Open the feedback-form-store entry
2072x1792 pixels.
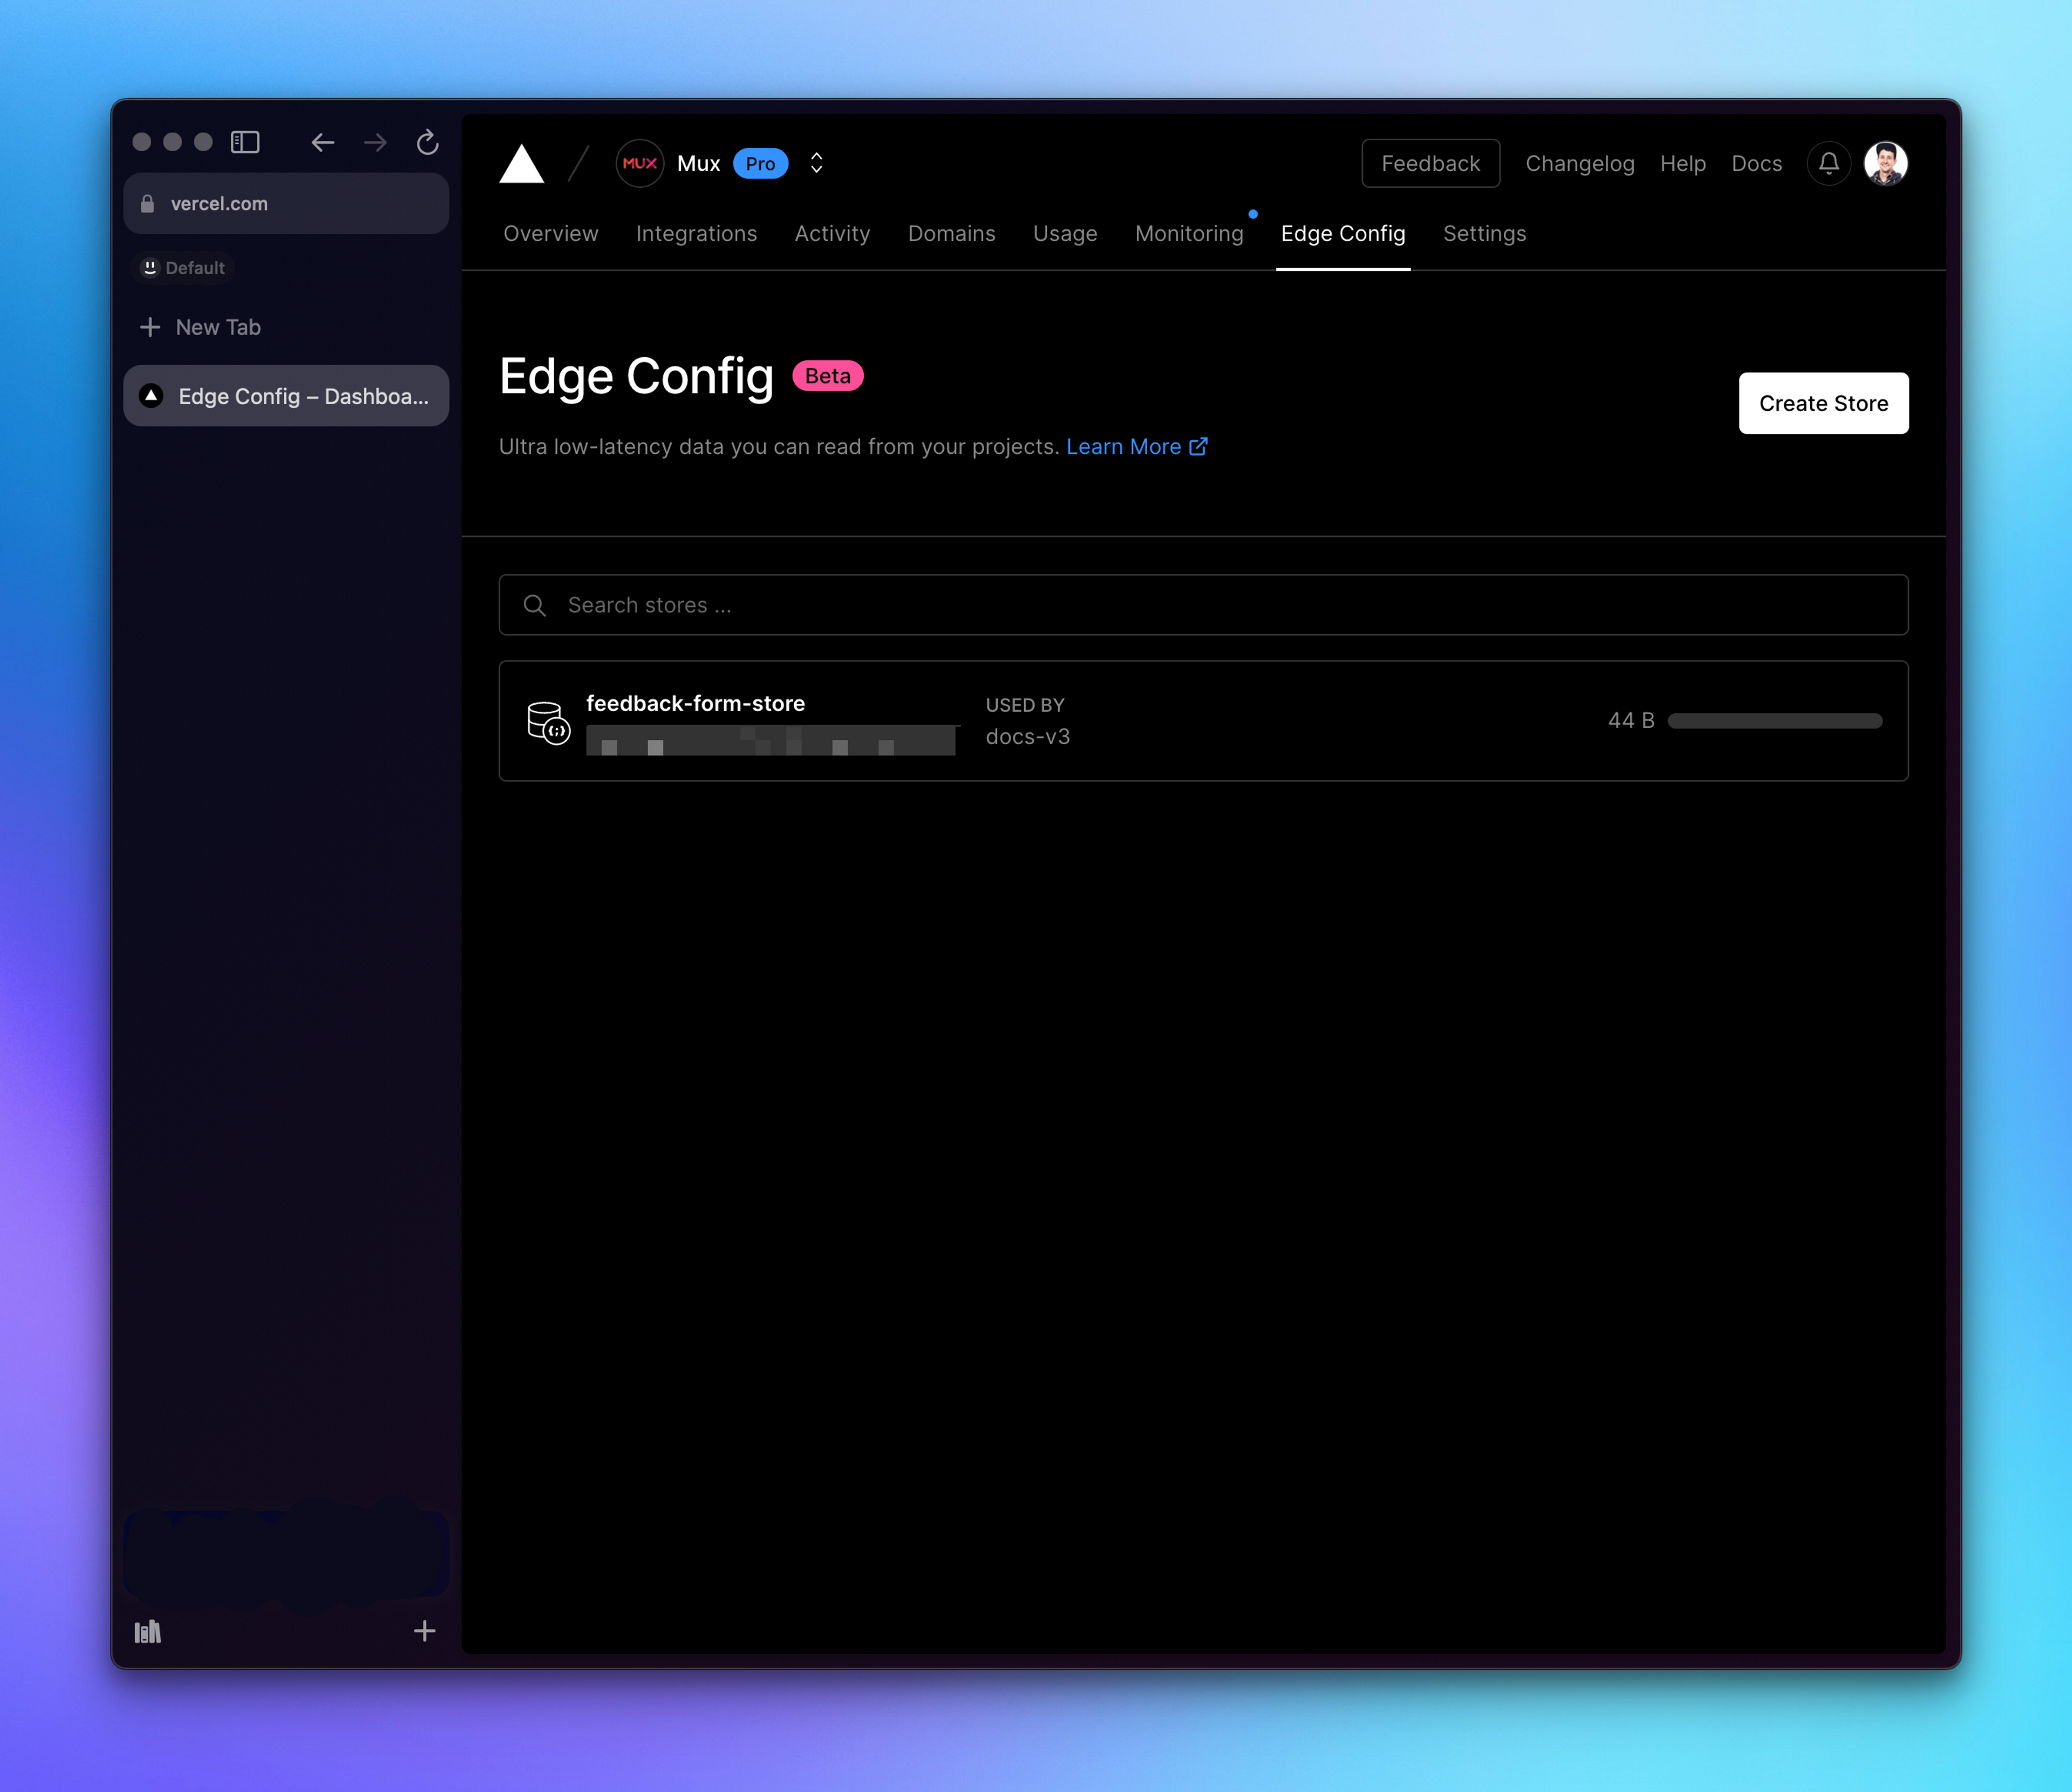pos(695,704)
